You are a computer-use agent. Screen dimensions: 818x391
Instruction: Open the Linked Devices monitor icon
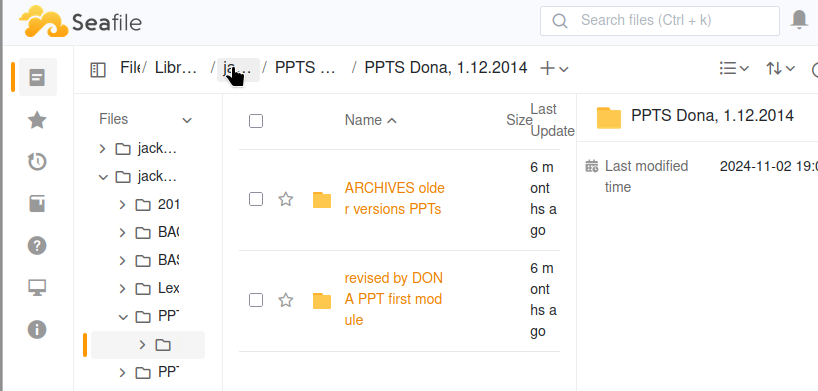click(38, 287)
